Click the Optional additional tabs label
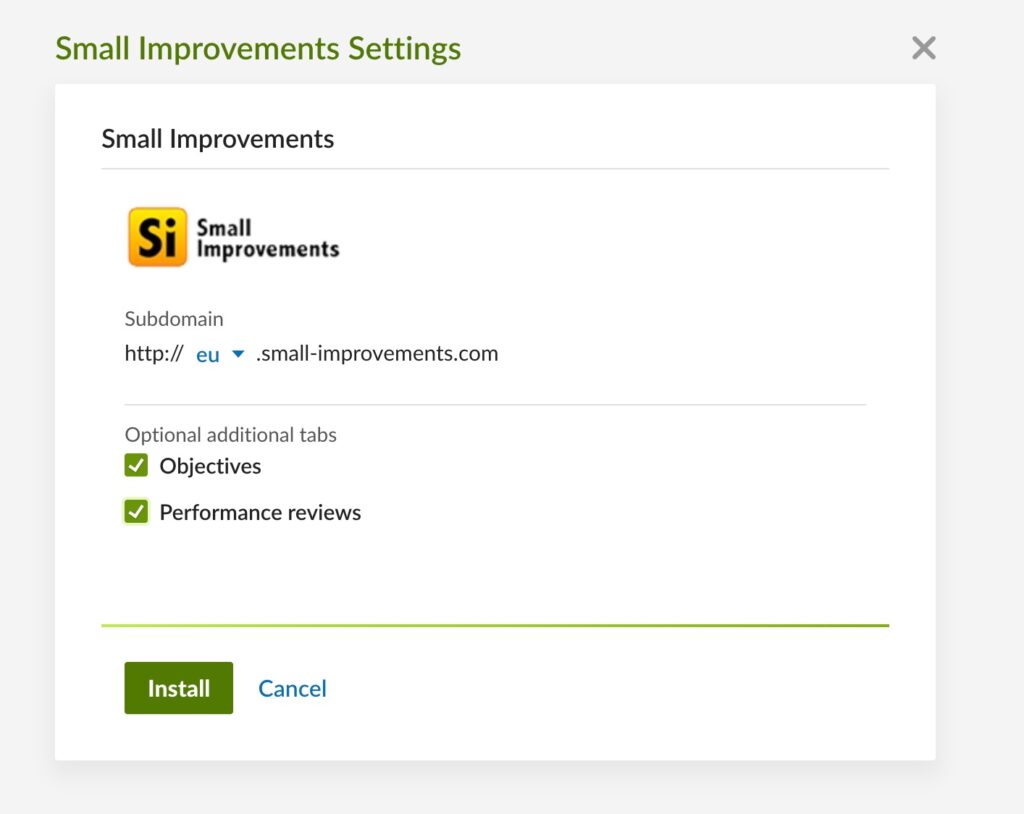This screenshot has height=814, width=1024. coord(231,435)
